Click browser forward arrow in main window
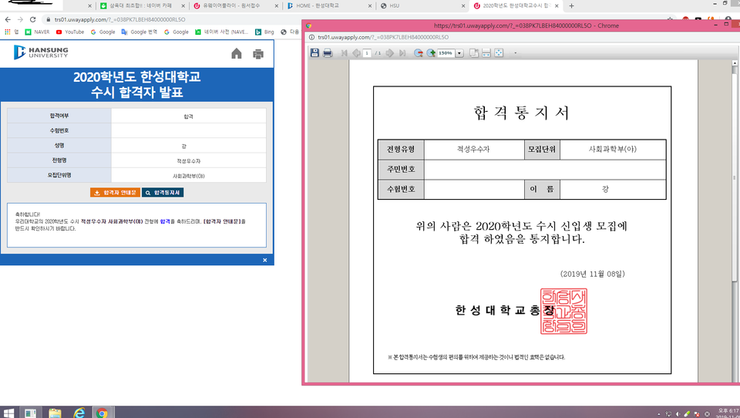740x418 pixels. pyautogui.click(x=20, y=19)
